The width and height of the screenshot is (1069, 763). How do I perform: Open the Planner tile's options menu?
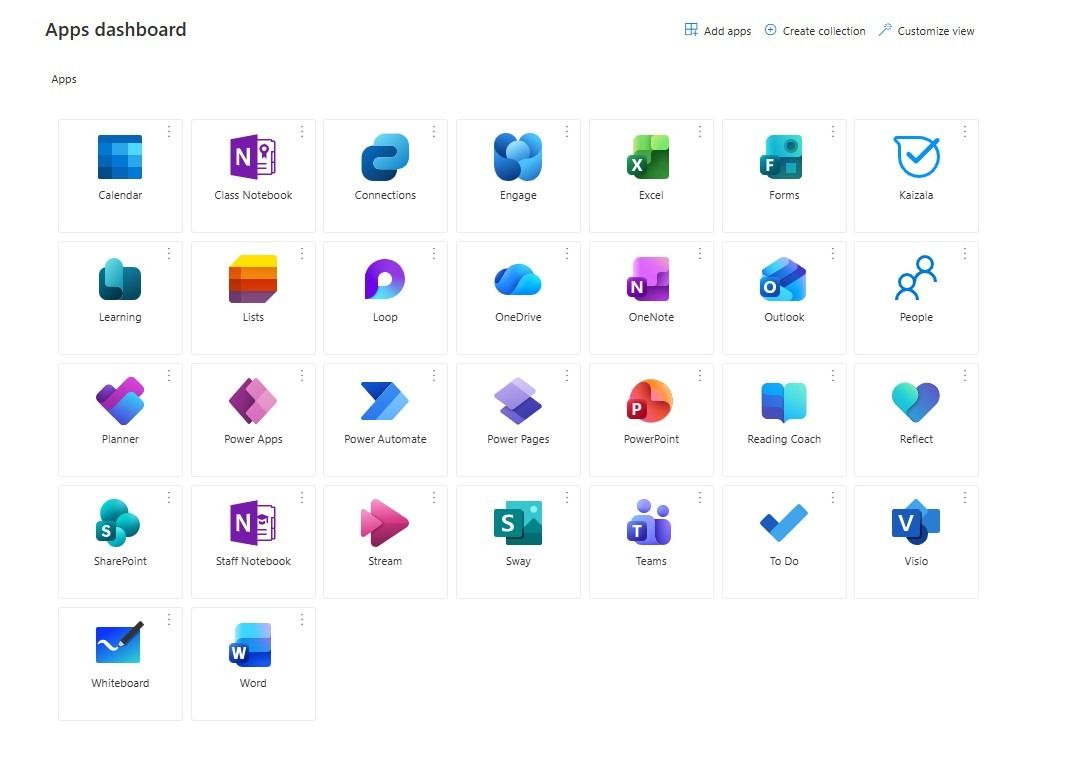pos(168,375)
